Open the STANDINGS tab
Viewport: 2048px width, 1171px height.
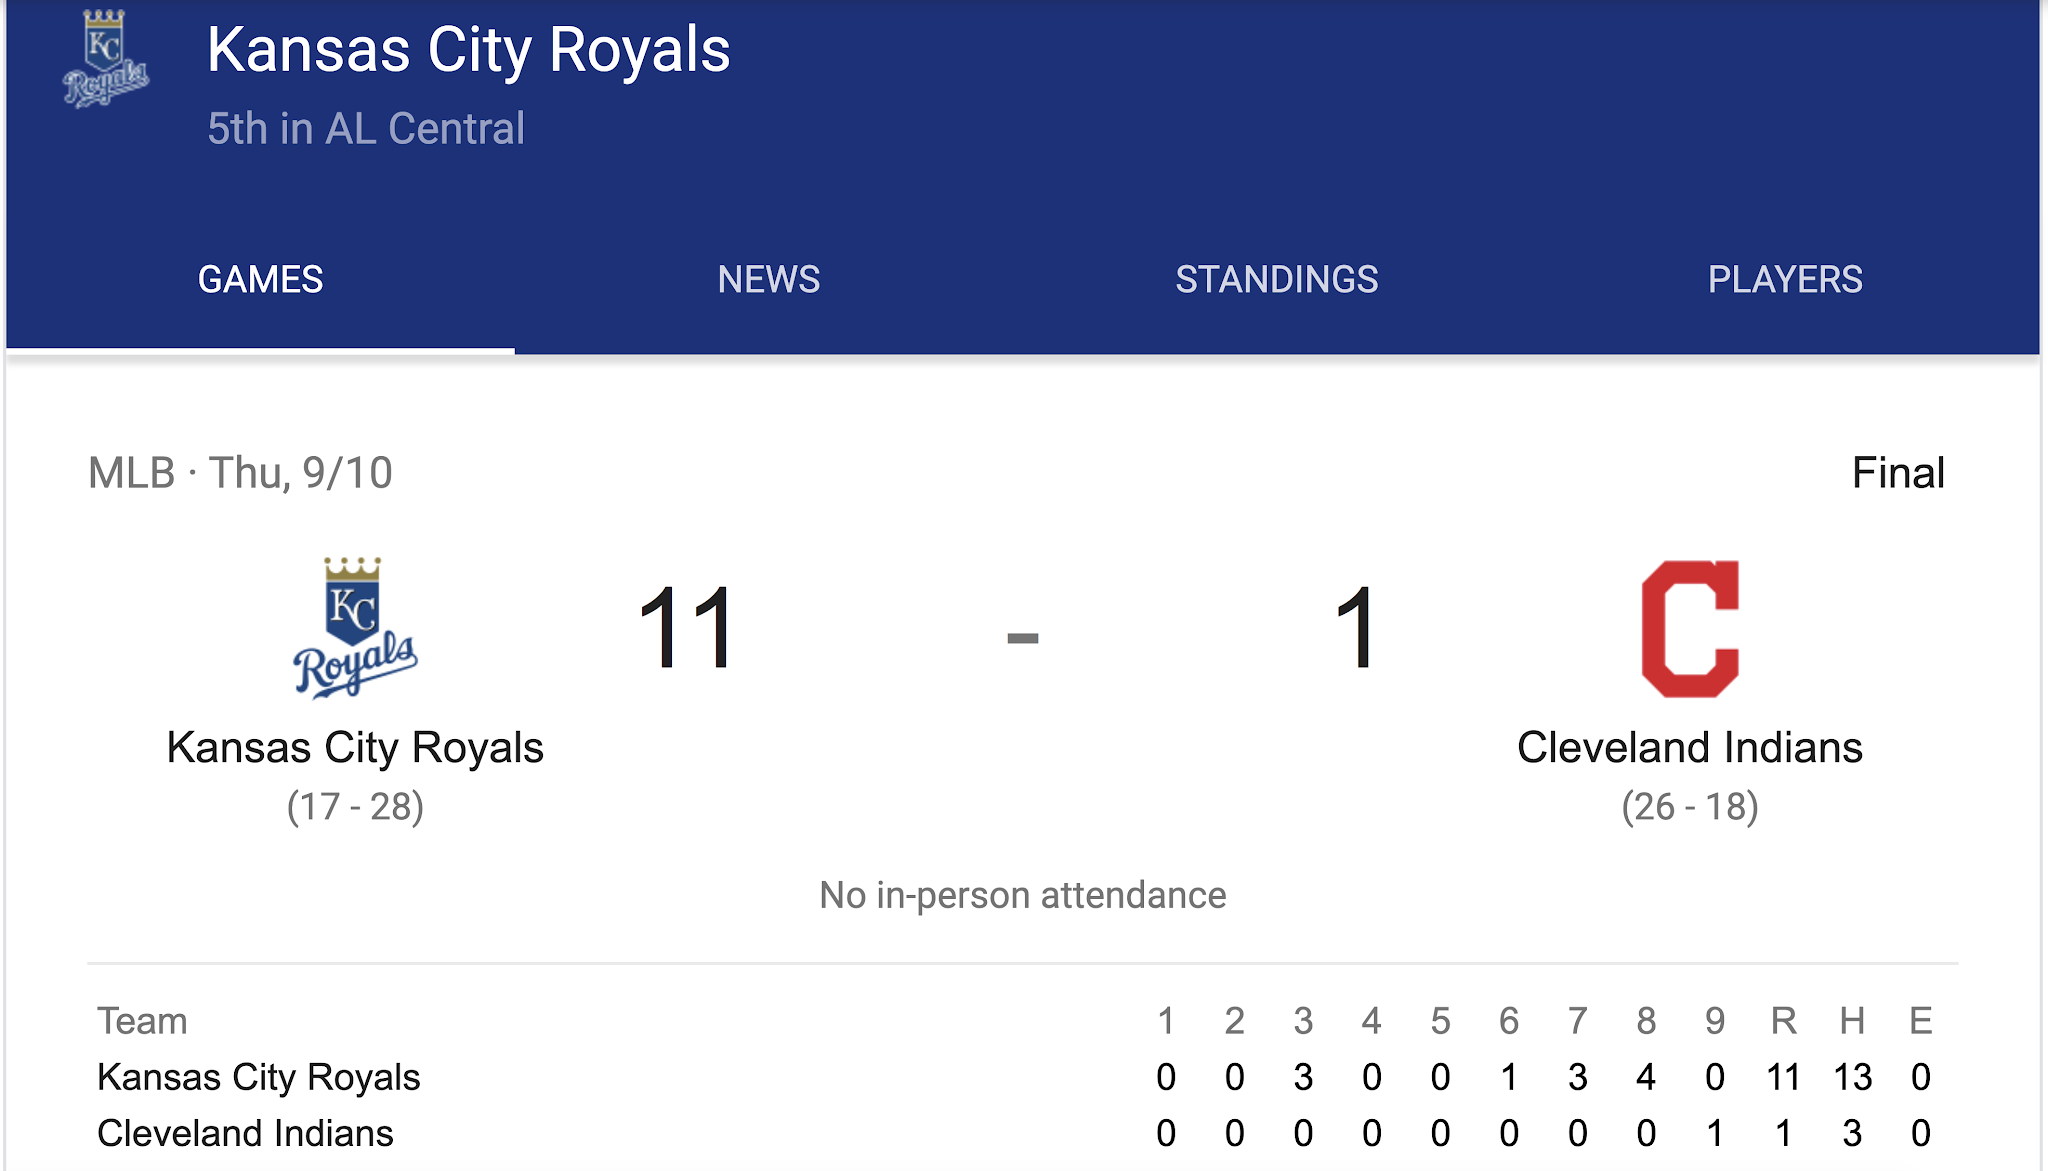[1276, 280]
